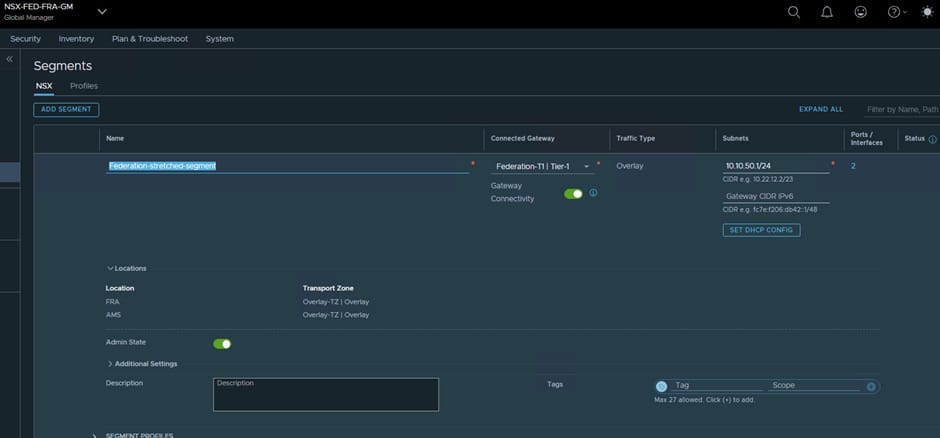Open the Security menu

pos(25,38)
